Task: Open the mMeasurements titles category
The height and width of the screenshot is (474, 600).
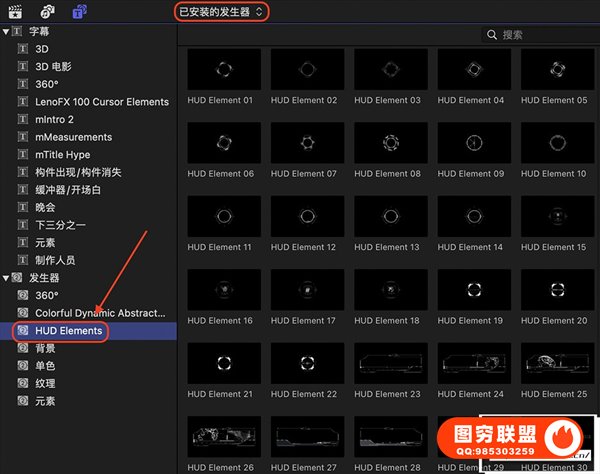Action: tap(73, 137)
